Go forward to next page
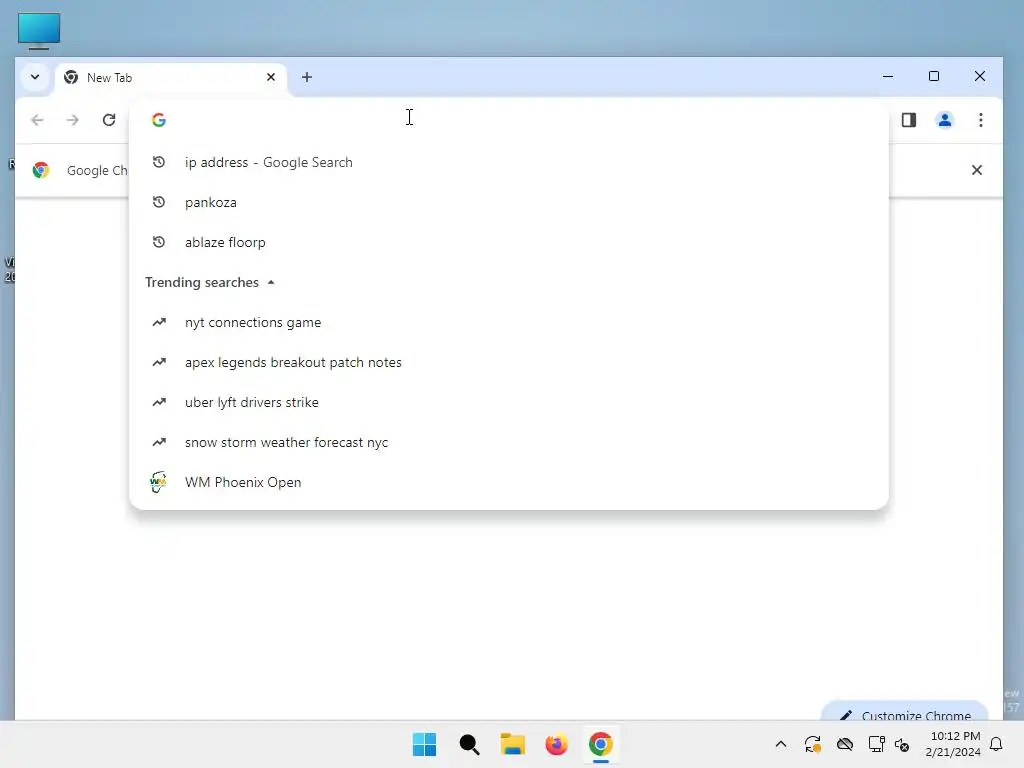 [x=72, y=120]
